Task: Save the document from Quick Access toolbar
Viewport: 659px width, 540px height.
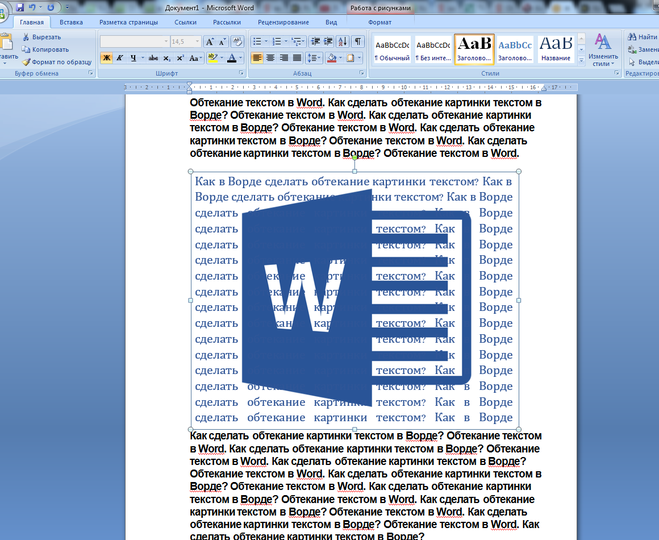Action: click(19, 8)
